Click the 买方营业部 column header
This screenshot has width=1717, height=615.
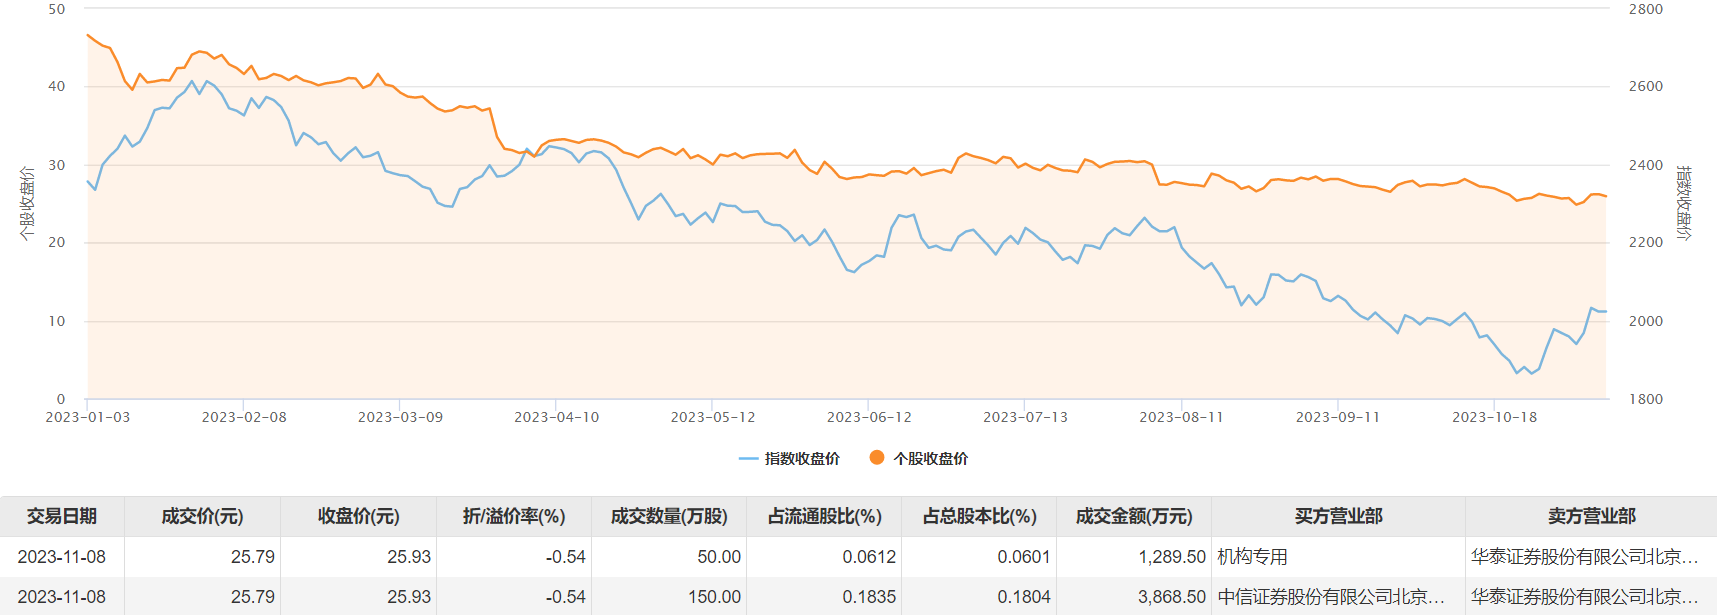tap(1338, 516)
